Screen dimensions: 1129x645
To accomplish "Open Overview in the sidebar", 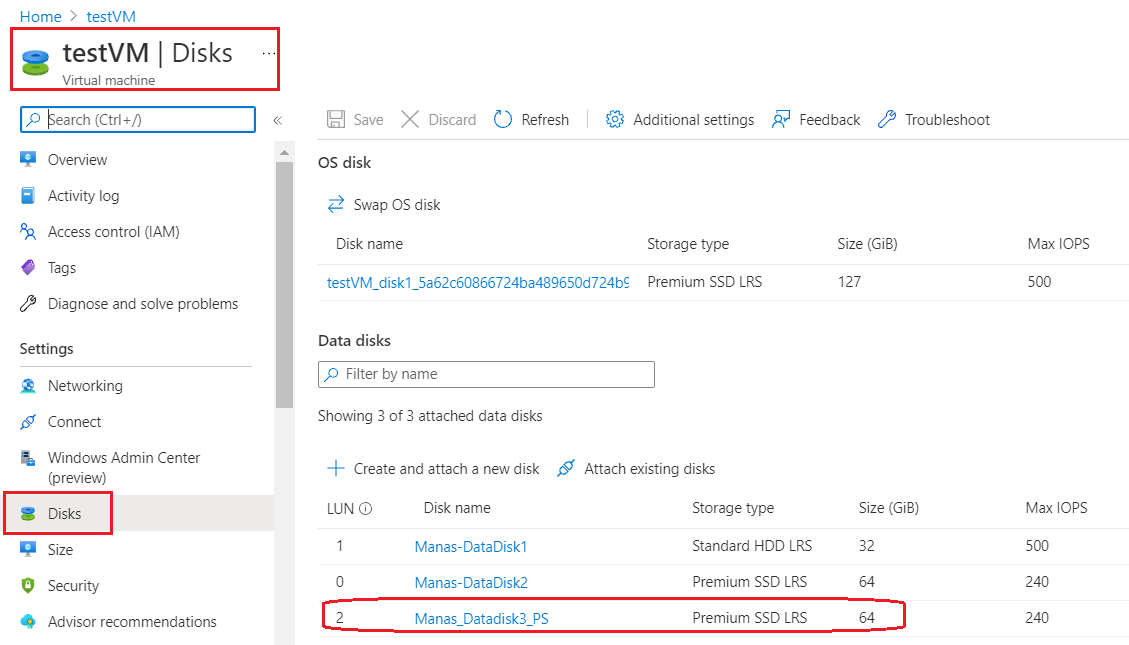I will [x=77, y=160].
